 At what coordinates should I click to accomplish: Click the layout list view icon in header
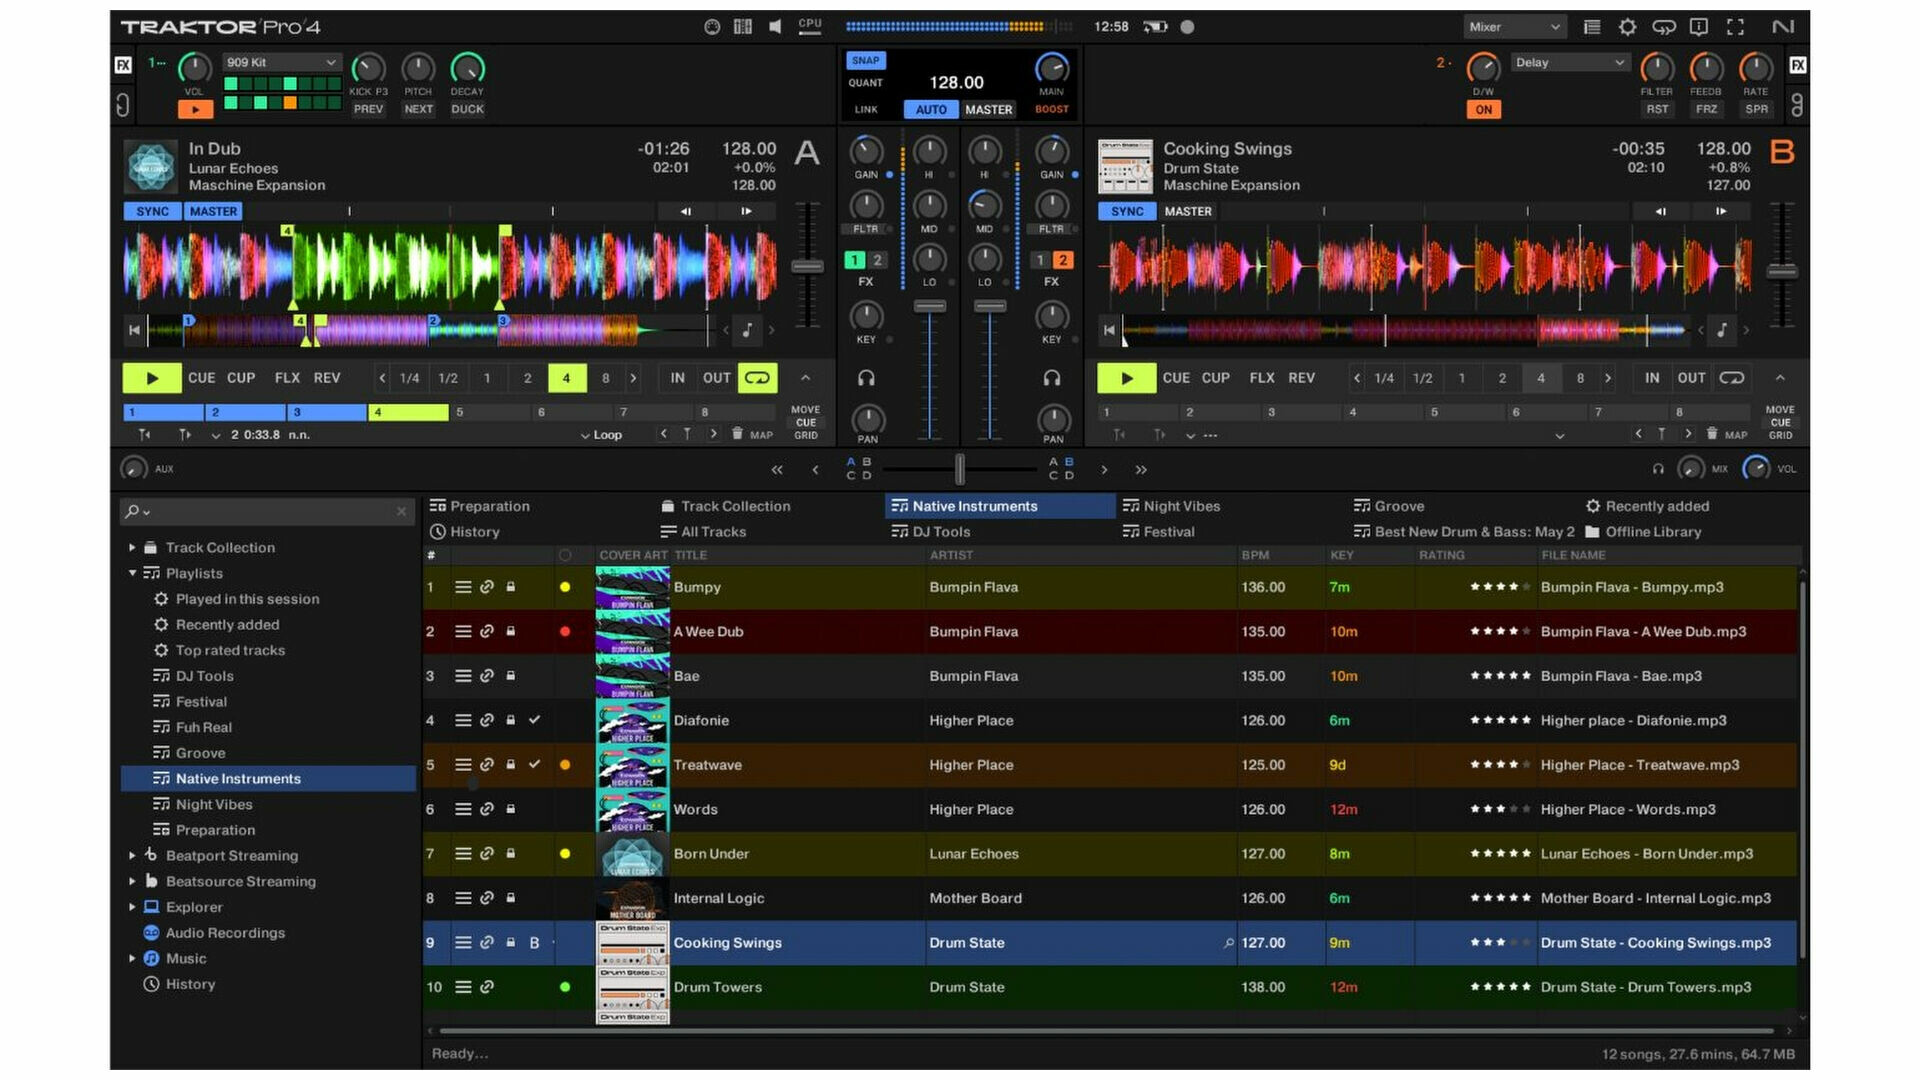pyautogui.click(x=1592, y=27)
